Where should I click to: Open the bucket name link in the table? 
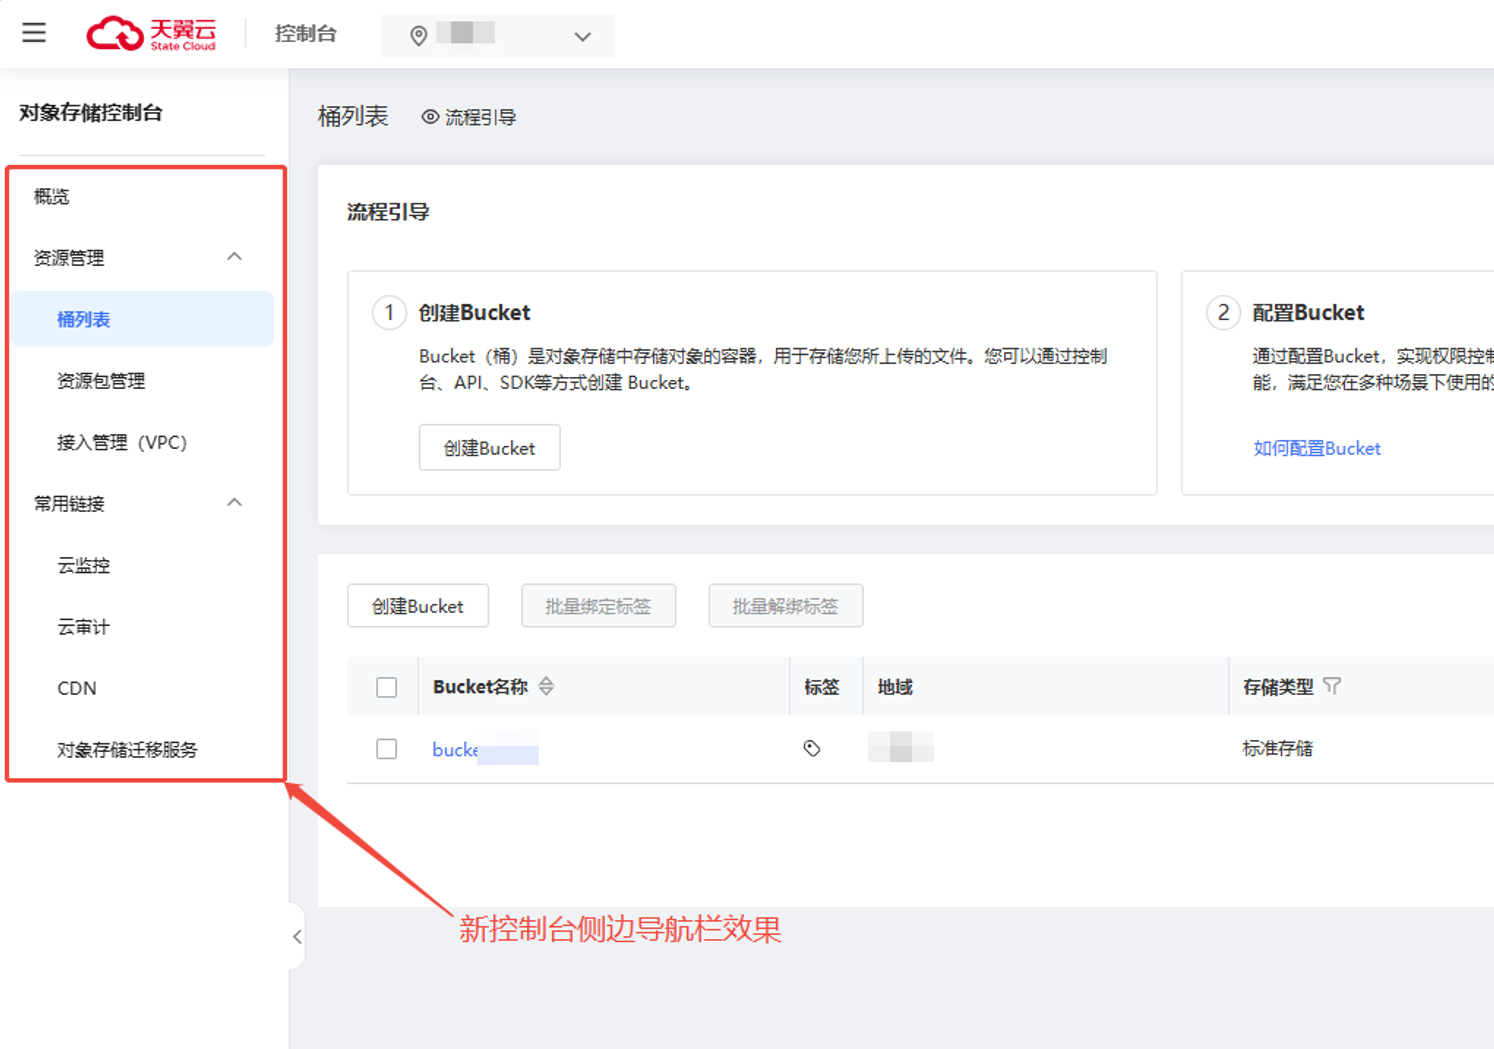[456, 749]
